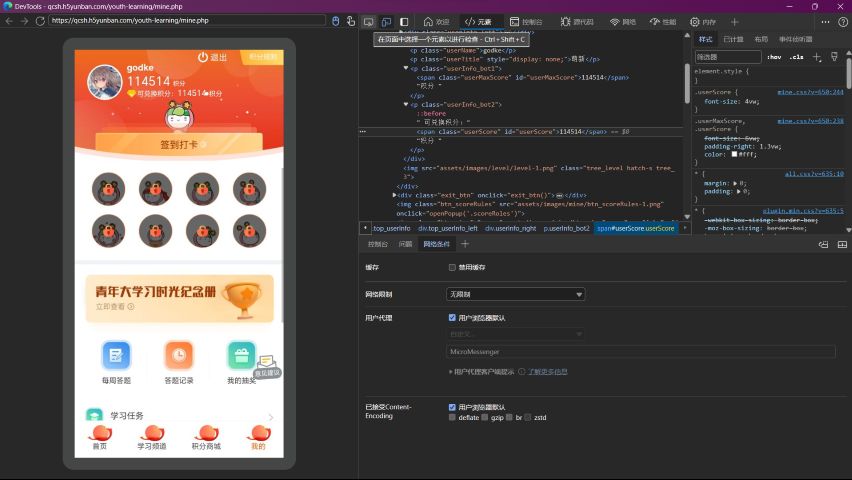Viewport: 852px width, 480px height.
Task: Reload the page with refresh icon
Action: pos(40,21)
